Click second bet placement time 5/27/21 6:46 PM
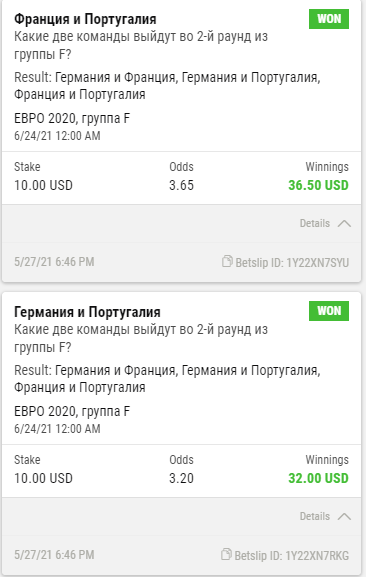 point(54,555)
